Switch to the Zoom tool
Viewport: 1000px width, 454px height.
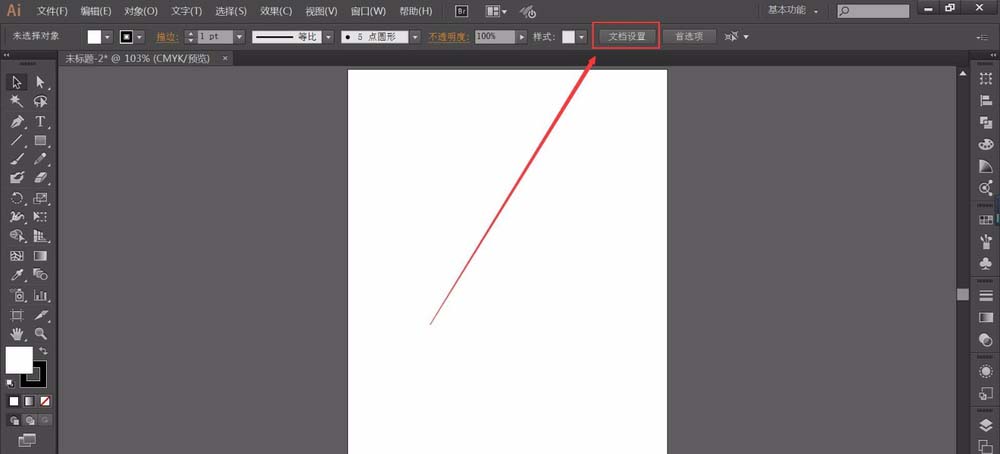pyautogui.click(x=41, y=333)
